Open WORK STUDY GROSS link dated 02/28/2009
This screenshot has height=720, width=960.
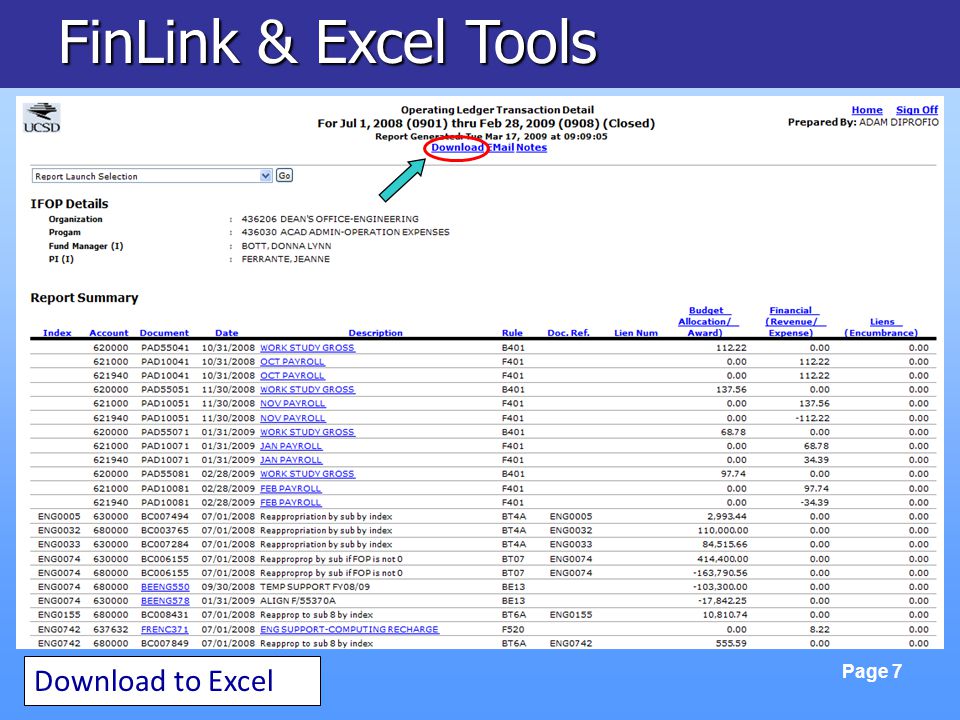click(307, 474)
